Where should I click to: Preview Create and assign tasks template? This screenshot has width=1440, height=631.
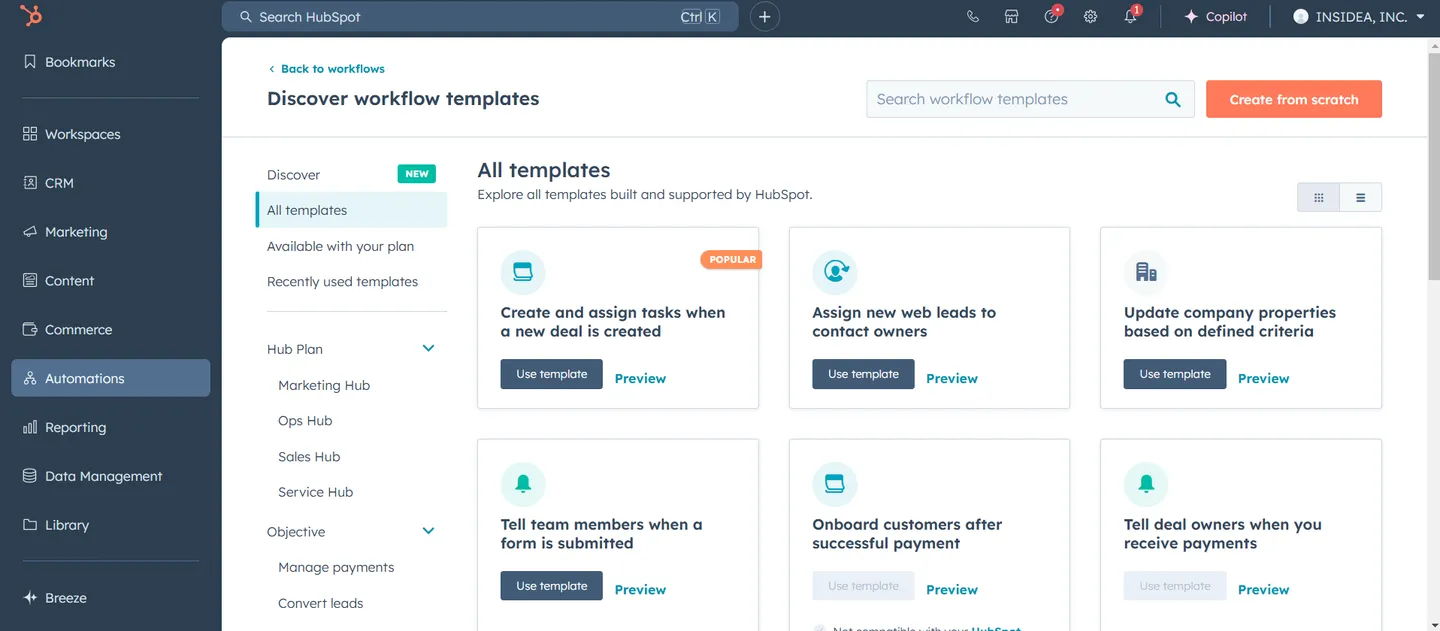pyautogui.click(x=640, y=378)
